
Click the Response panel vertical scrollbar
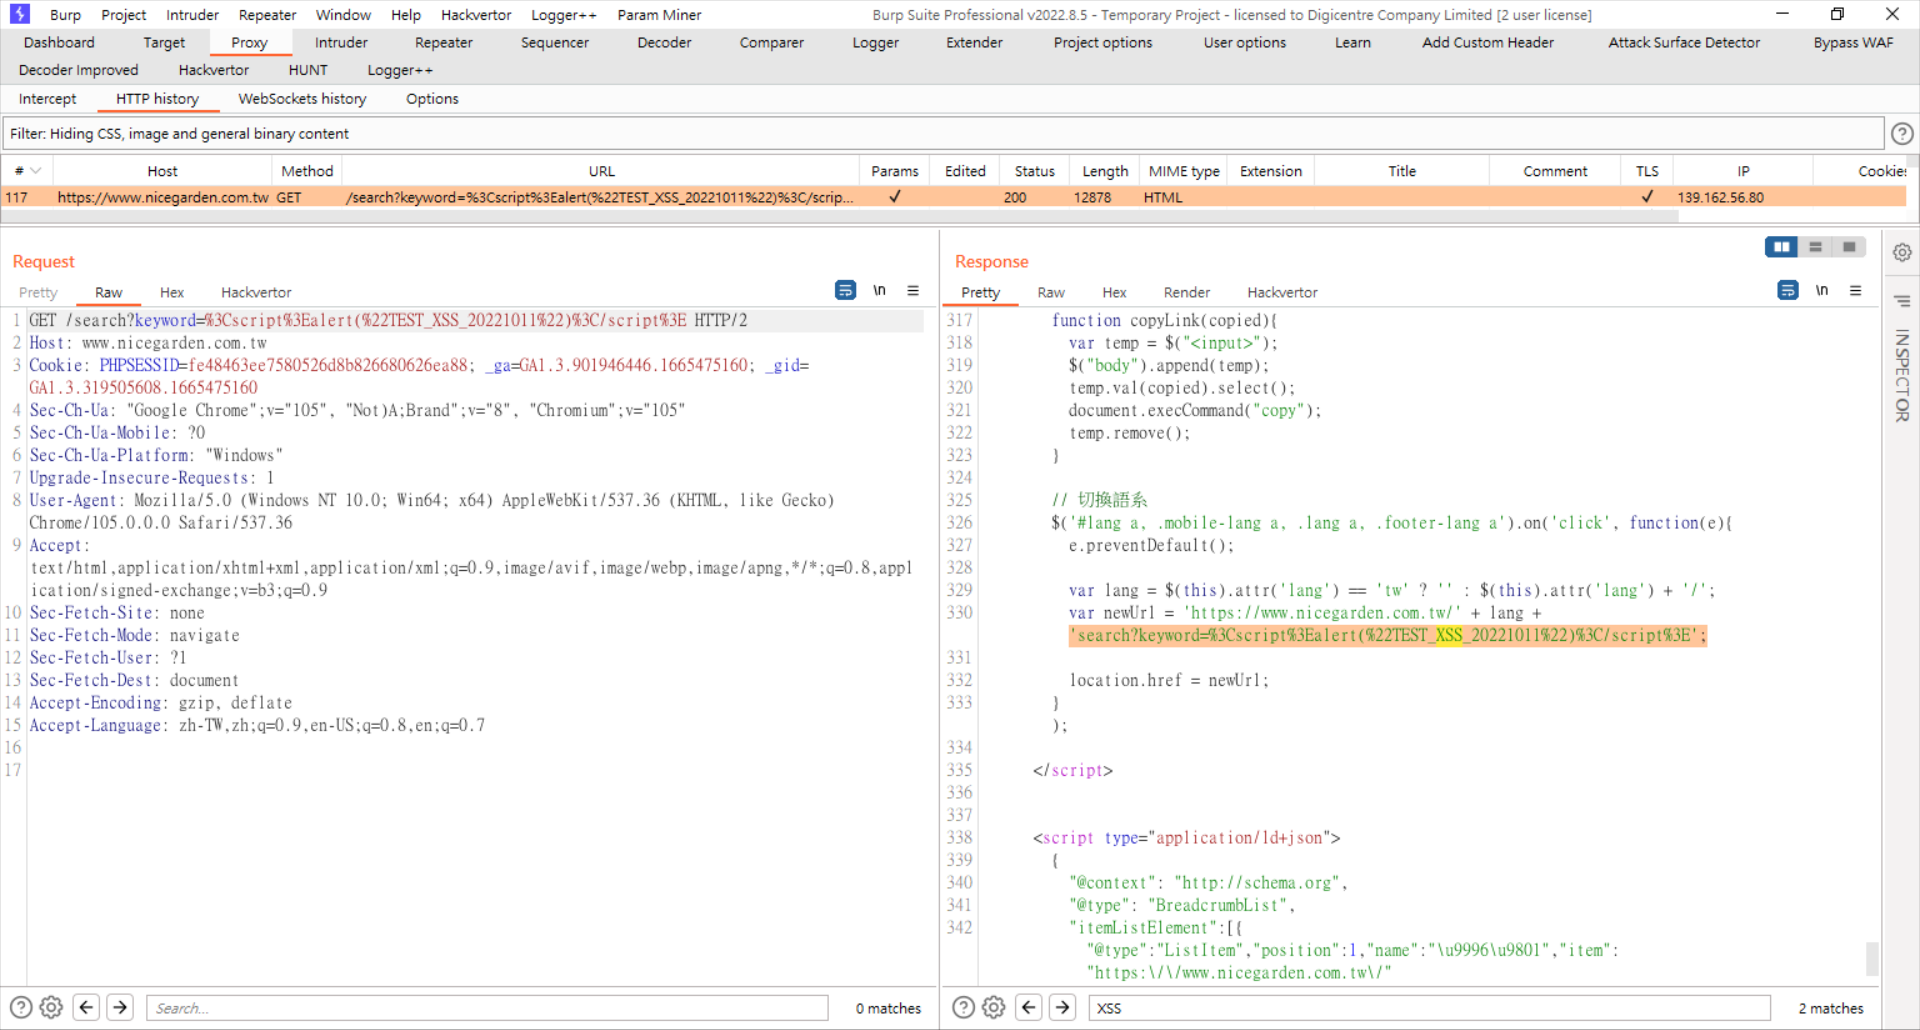click(x=1872, y=958)
